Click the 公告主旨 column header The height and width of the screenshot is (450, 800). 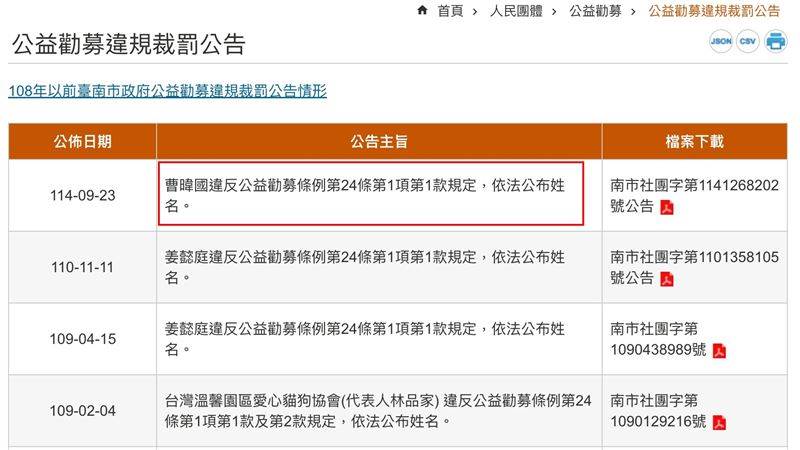pyautogui.click(x=379, y=142)
